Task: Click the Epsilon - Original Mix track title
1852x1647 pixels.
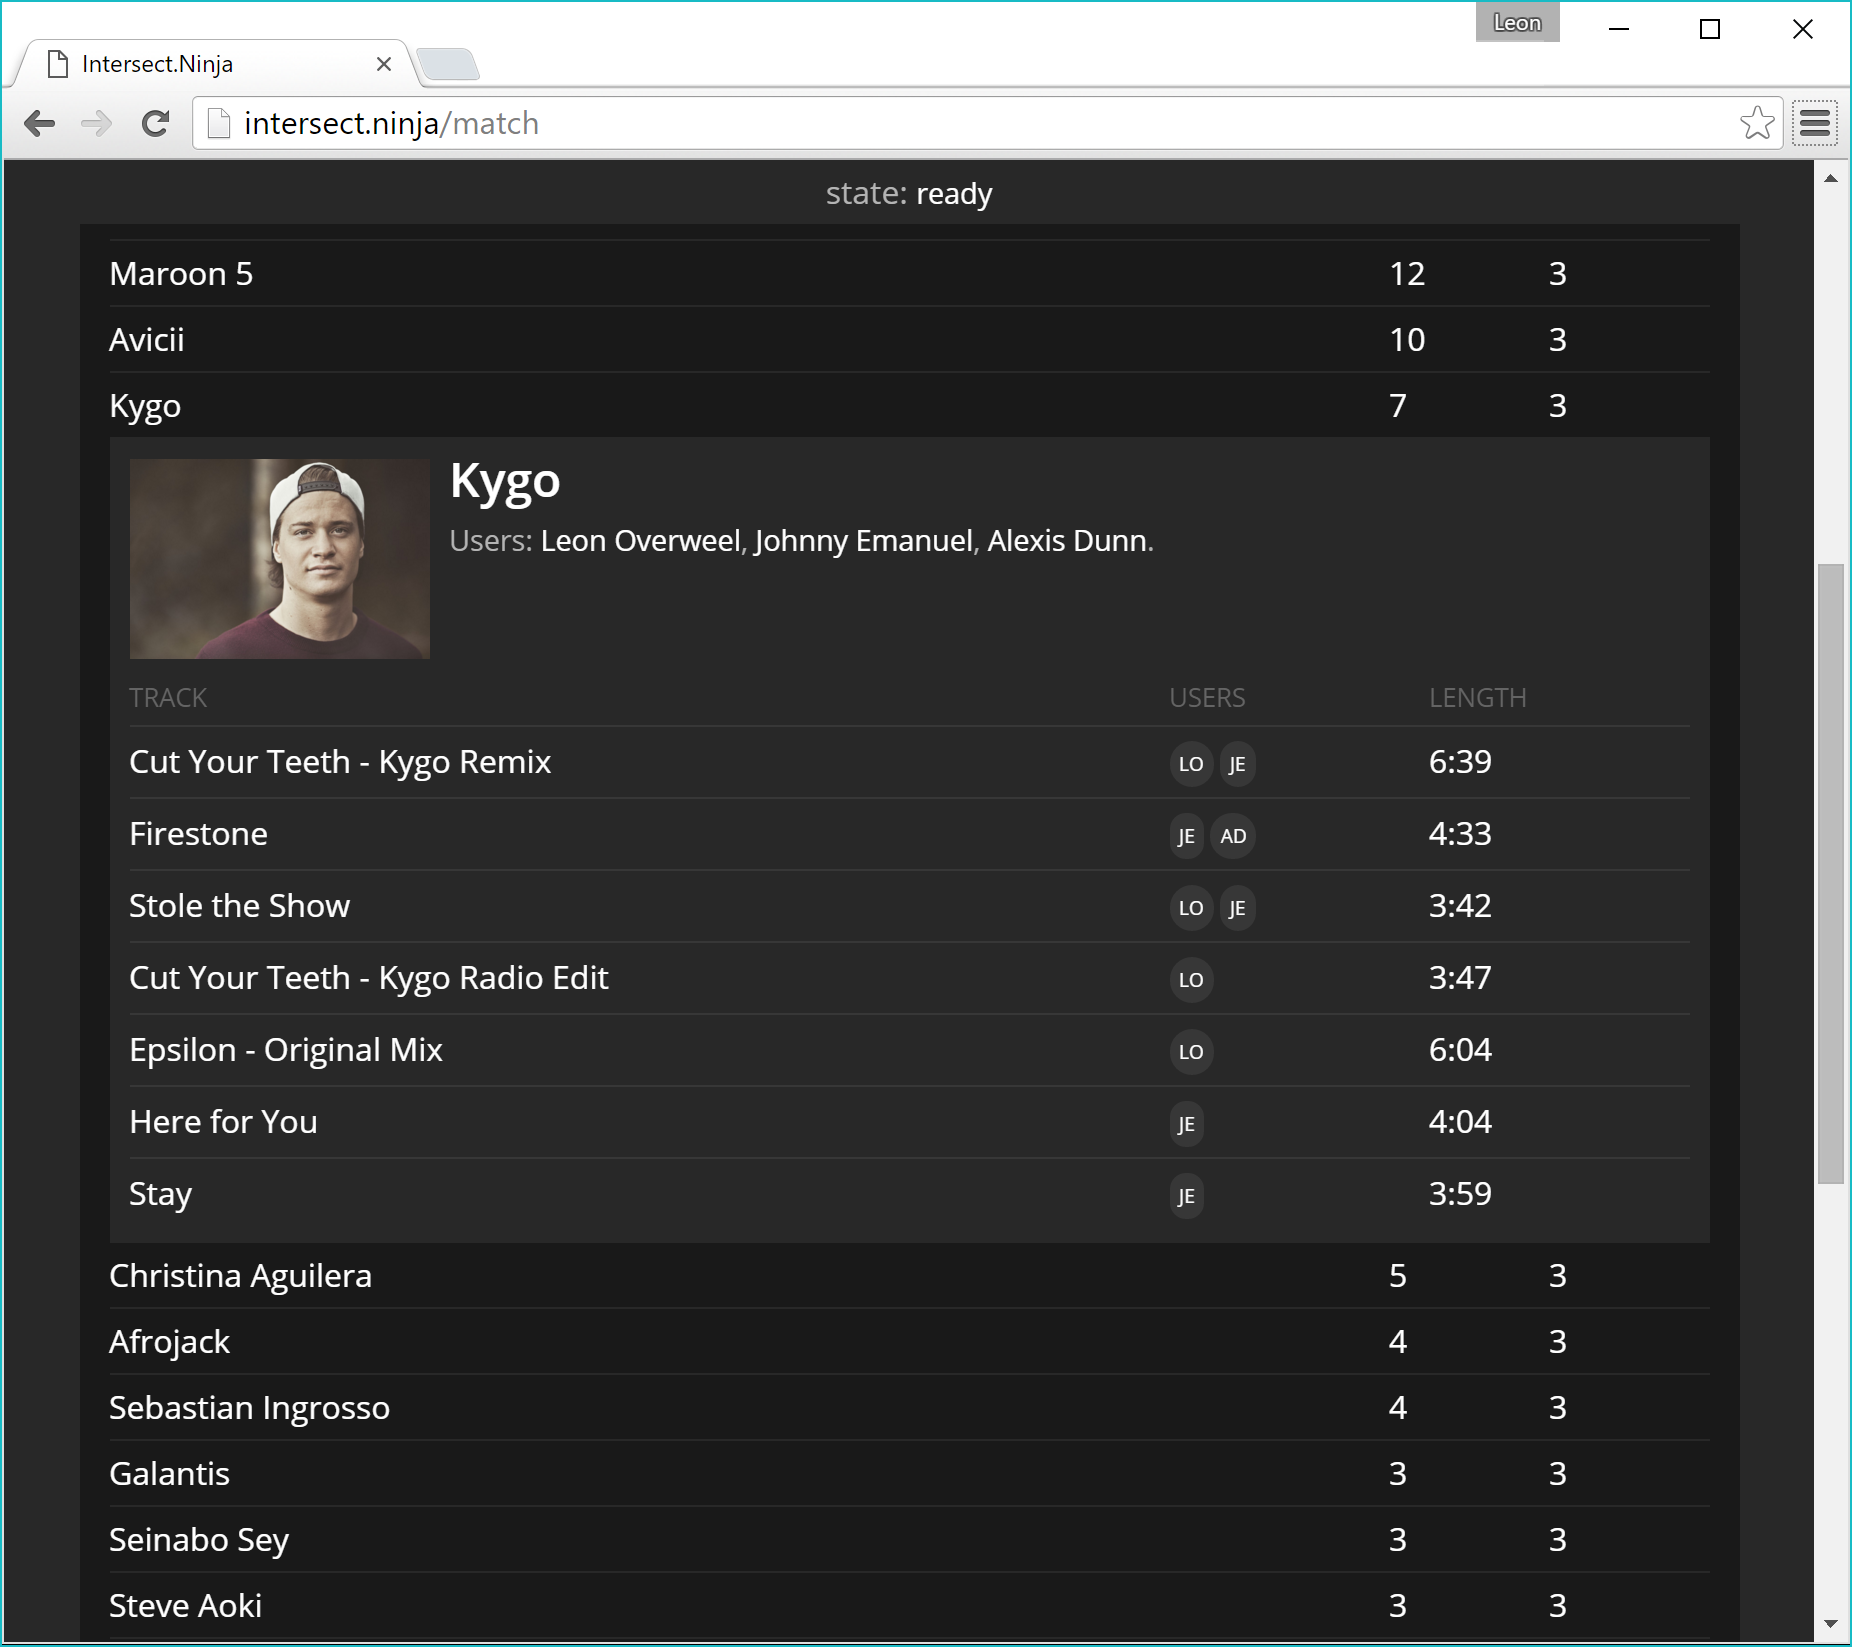Action: [x=286, y=1050]
